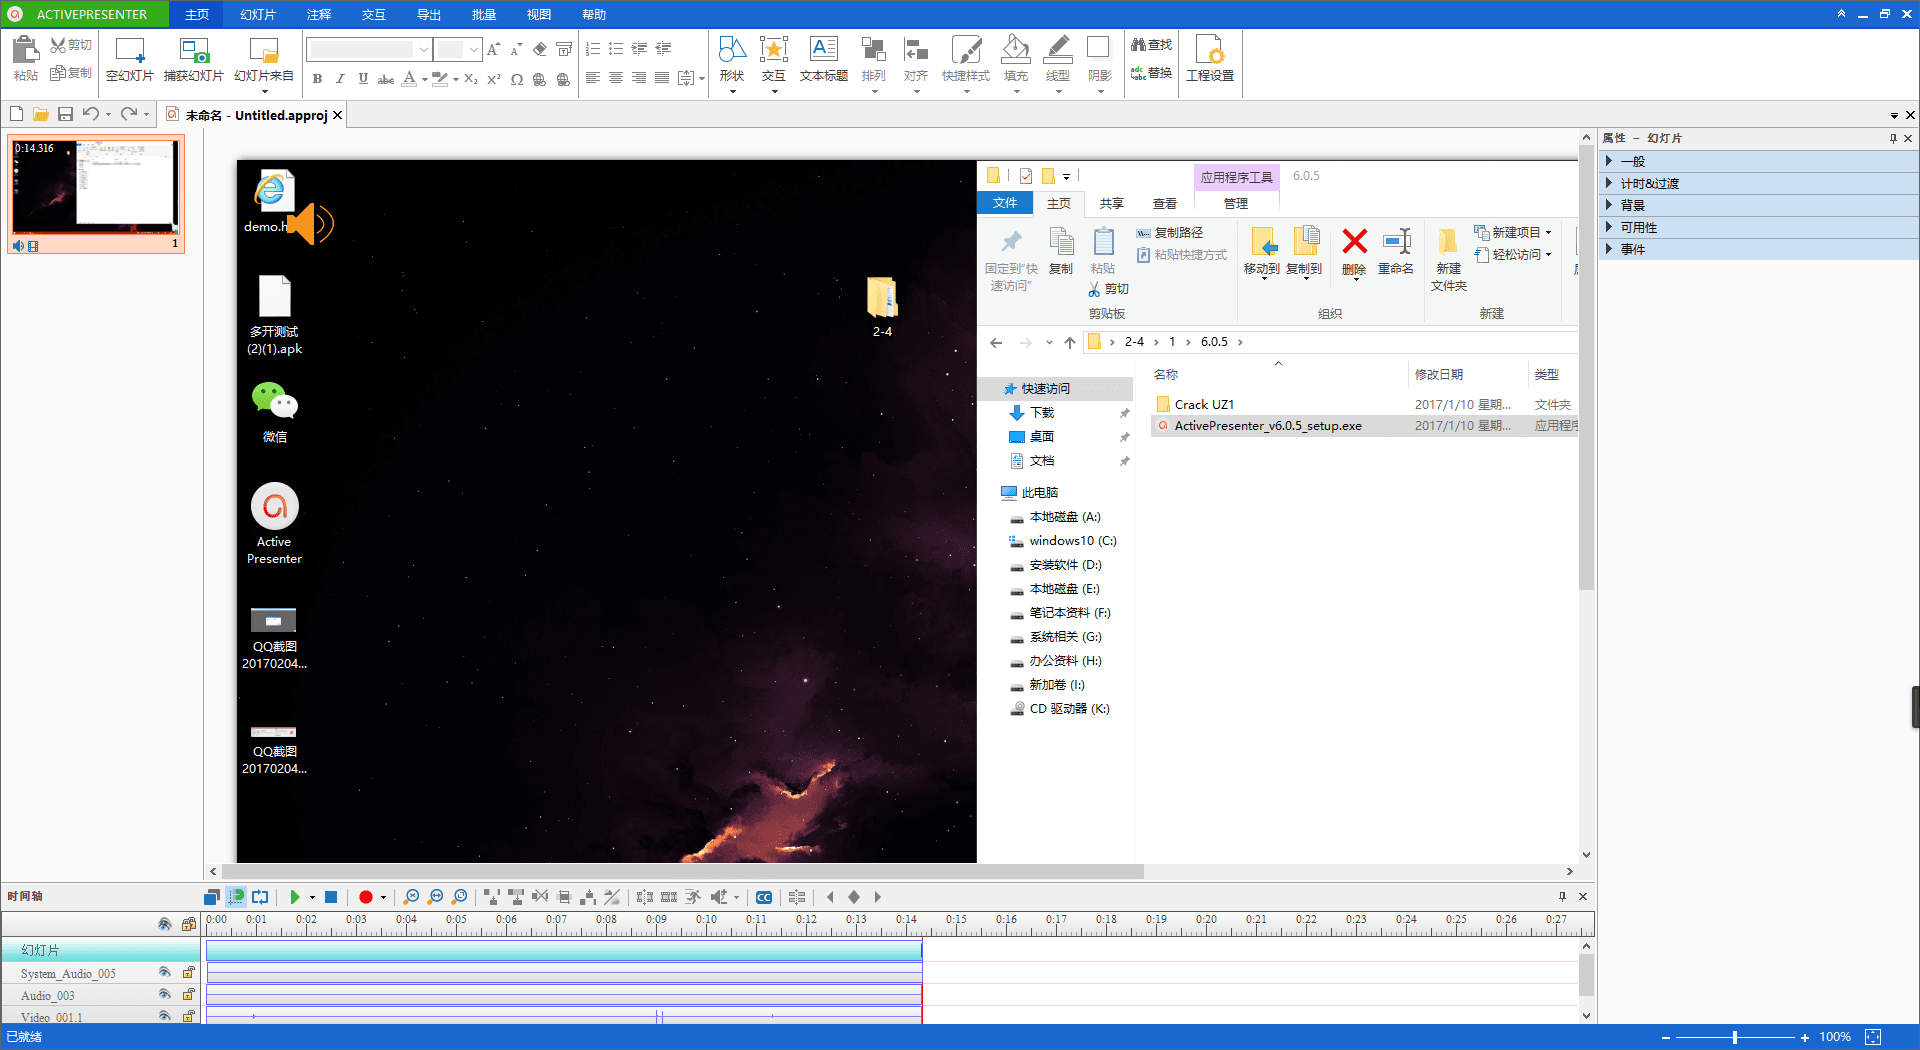Image resolution: width=1920 pixels, height=1050 pixels.
Task: Toggle visibility of System_Audio_005 track
Action: 165,972
